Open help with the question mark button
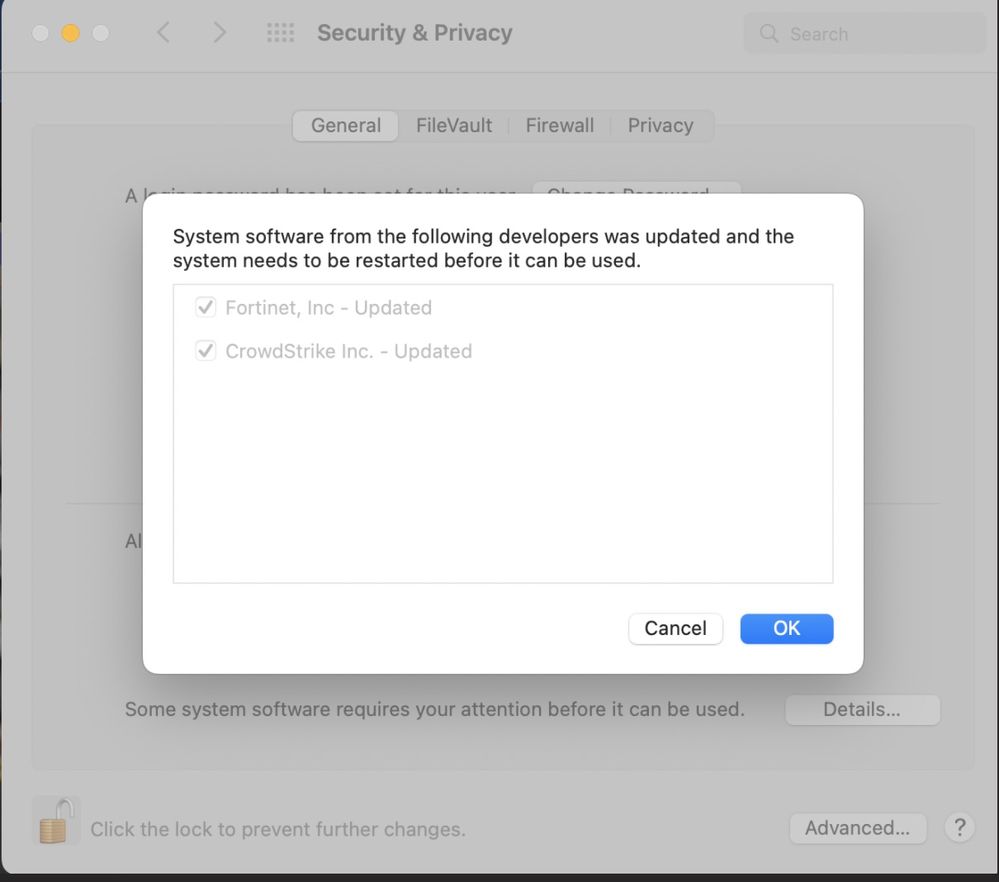Screen dimensions: 999x882 click(x=959, y=828)
